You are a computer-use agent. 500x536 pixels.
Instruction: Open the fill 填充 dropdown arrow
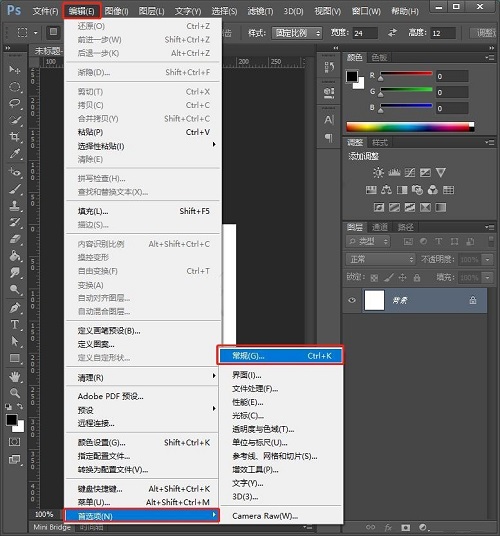[488, 278]
